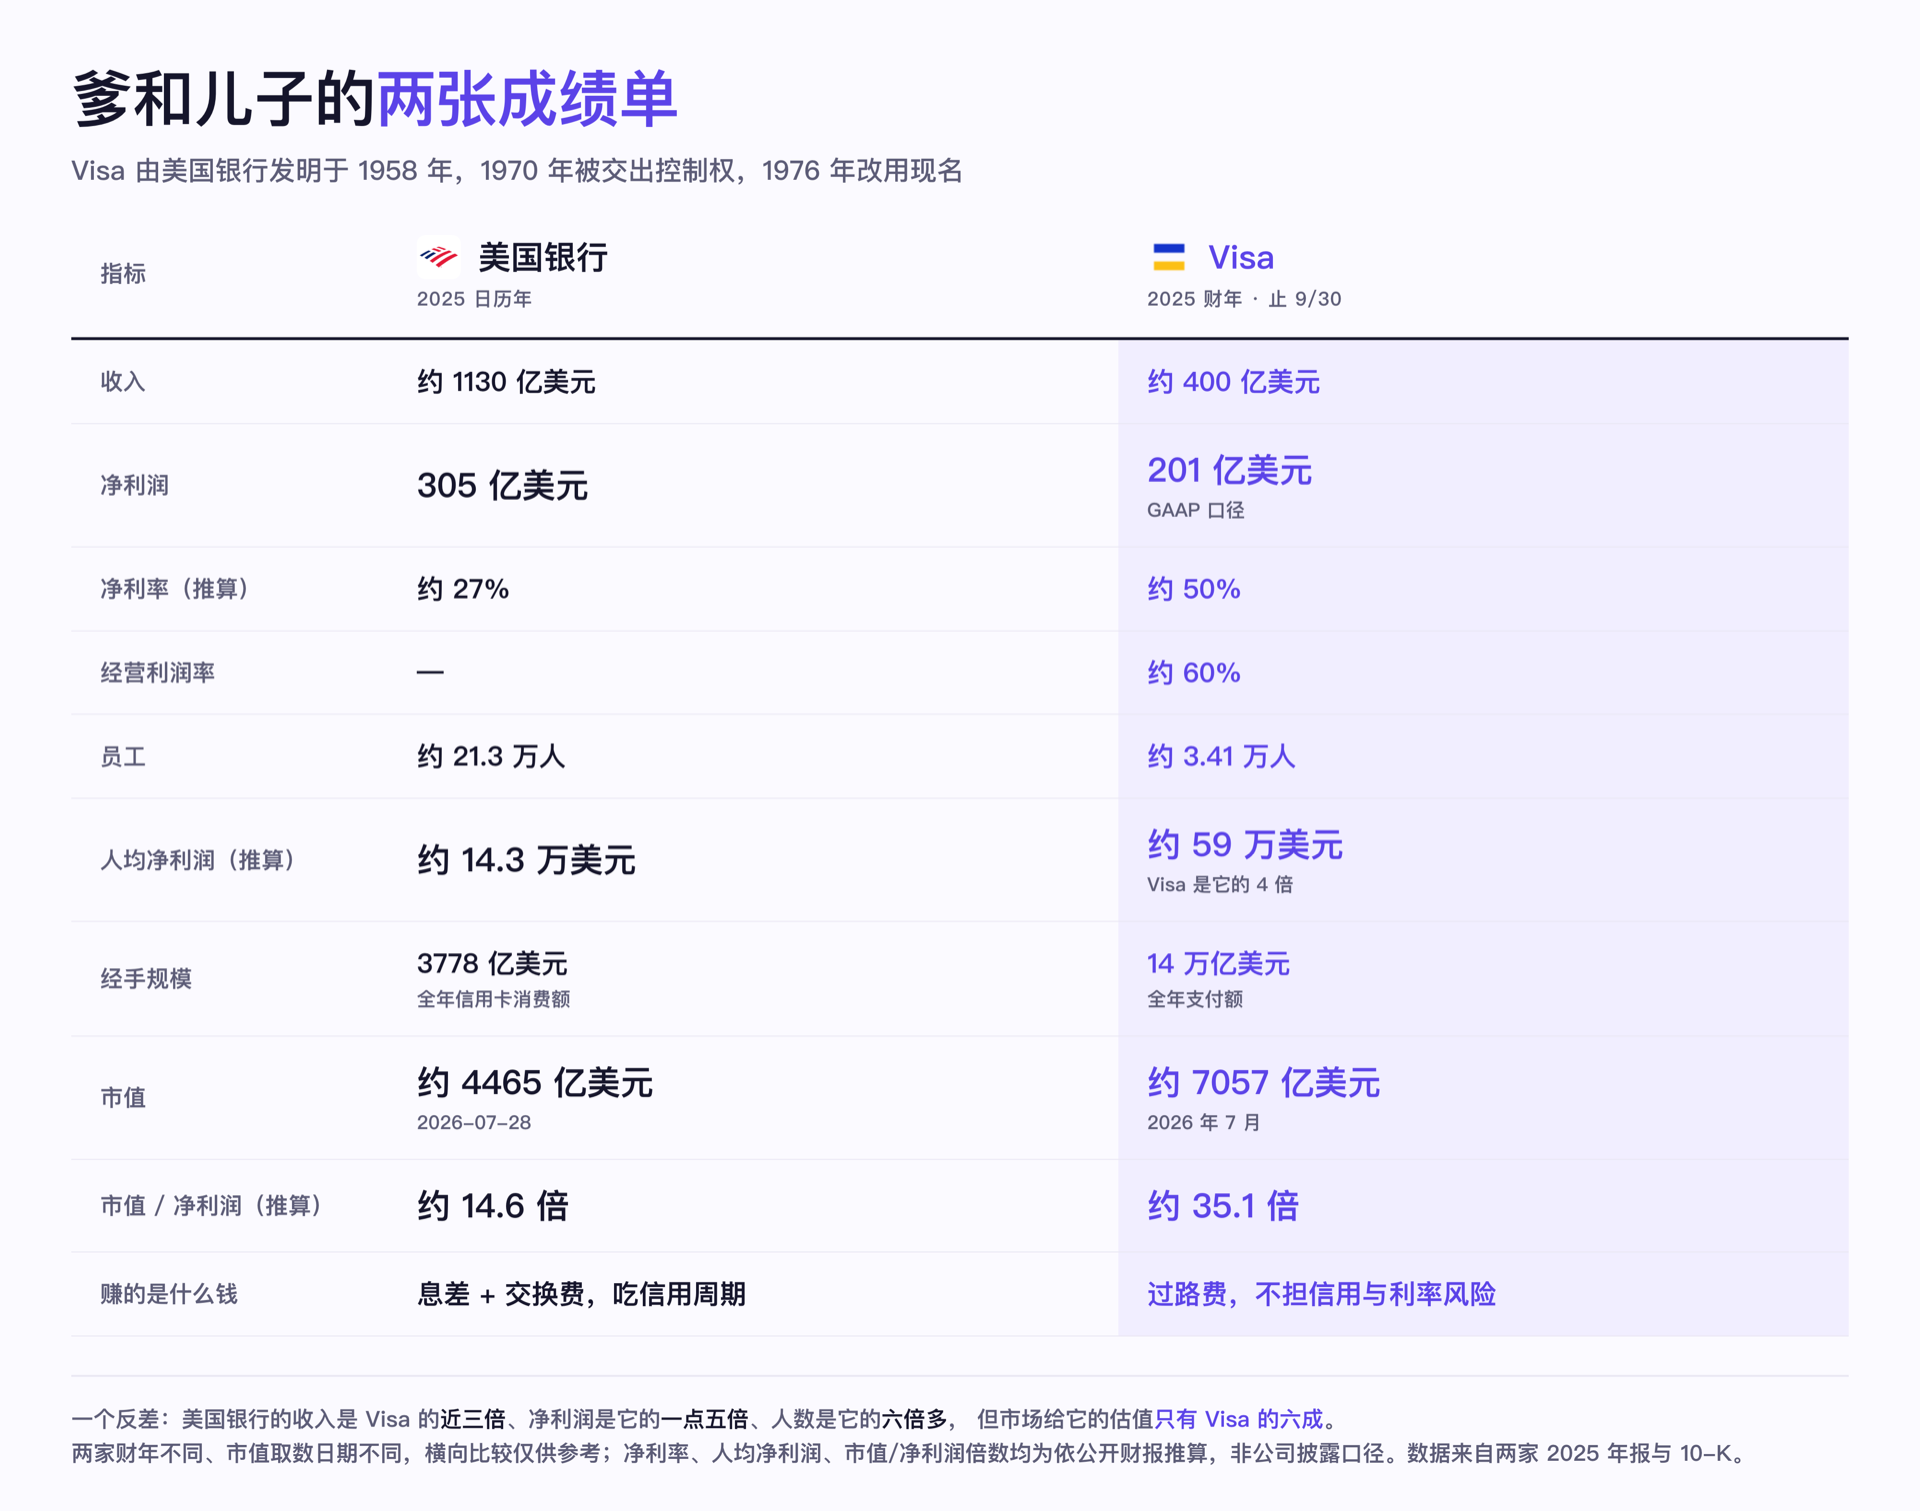Click the 净利润 row label
Viewport: 1920px width, 1511px height.
pyautogui.click(x=135, y=485)
